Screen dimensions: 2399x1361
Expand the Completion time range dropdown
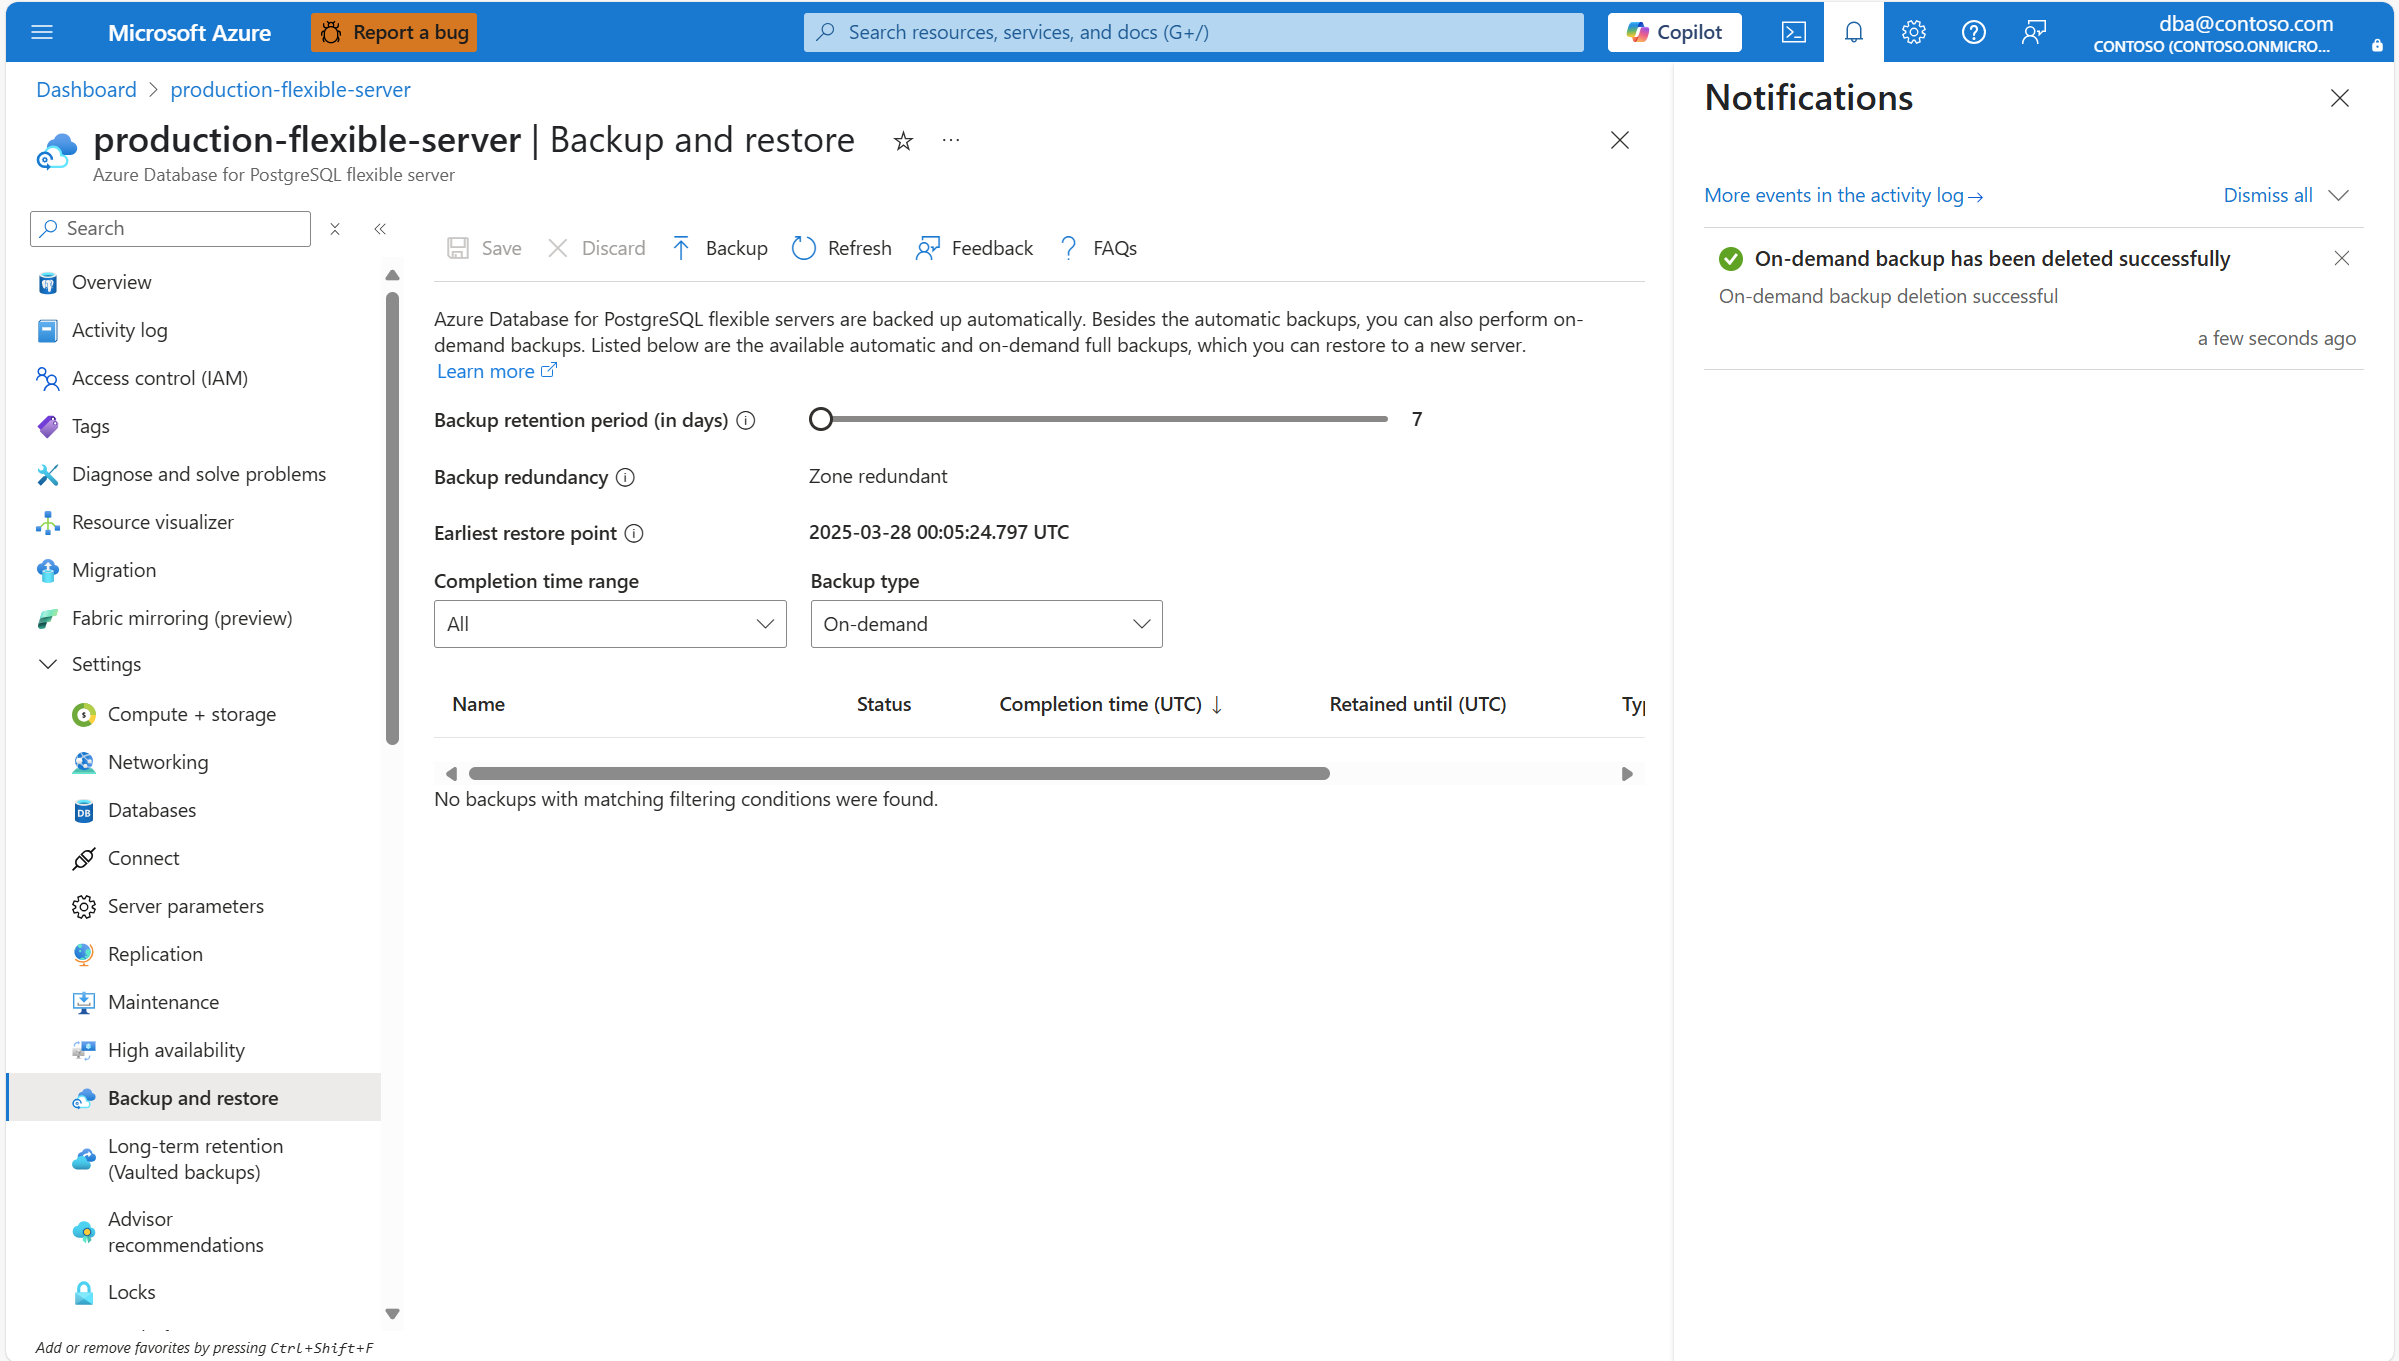(x=610, y=624)
